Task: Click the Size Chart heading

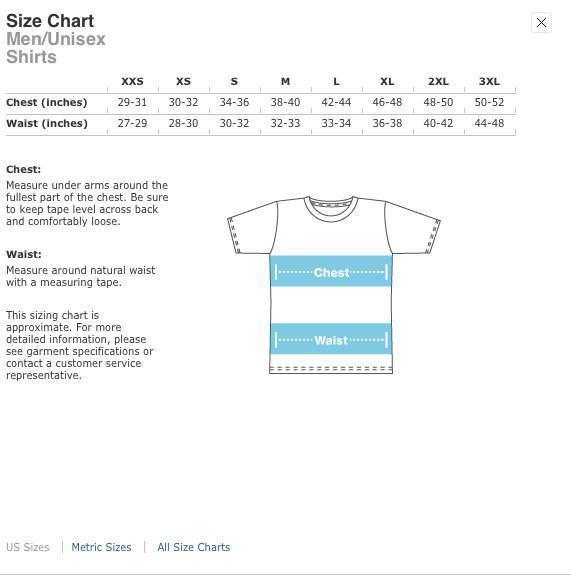Action: point(50,21)
